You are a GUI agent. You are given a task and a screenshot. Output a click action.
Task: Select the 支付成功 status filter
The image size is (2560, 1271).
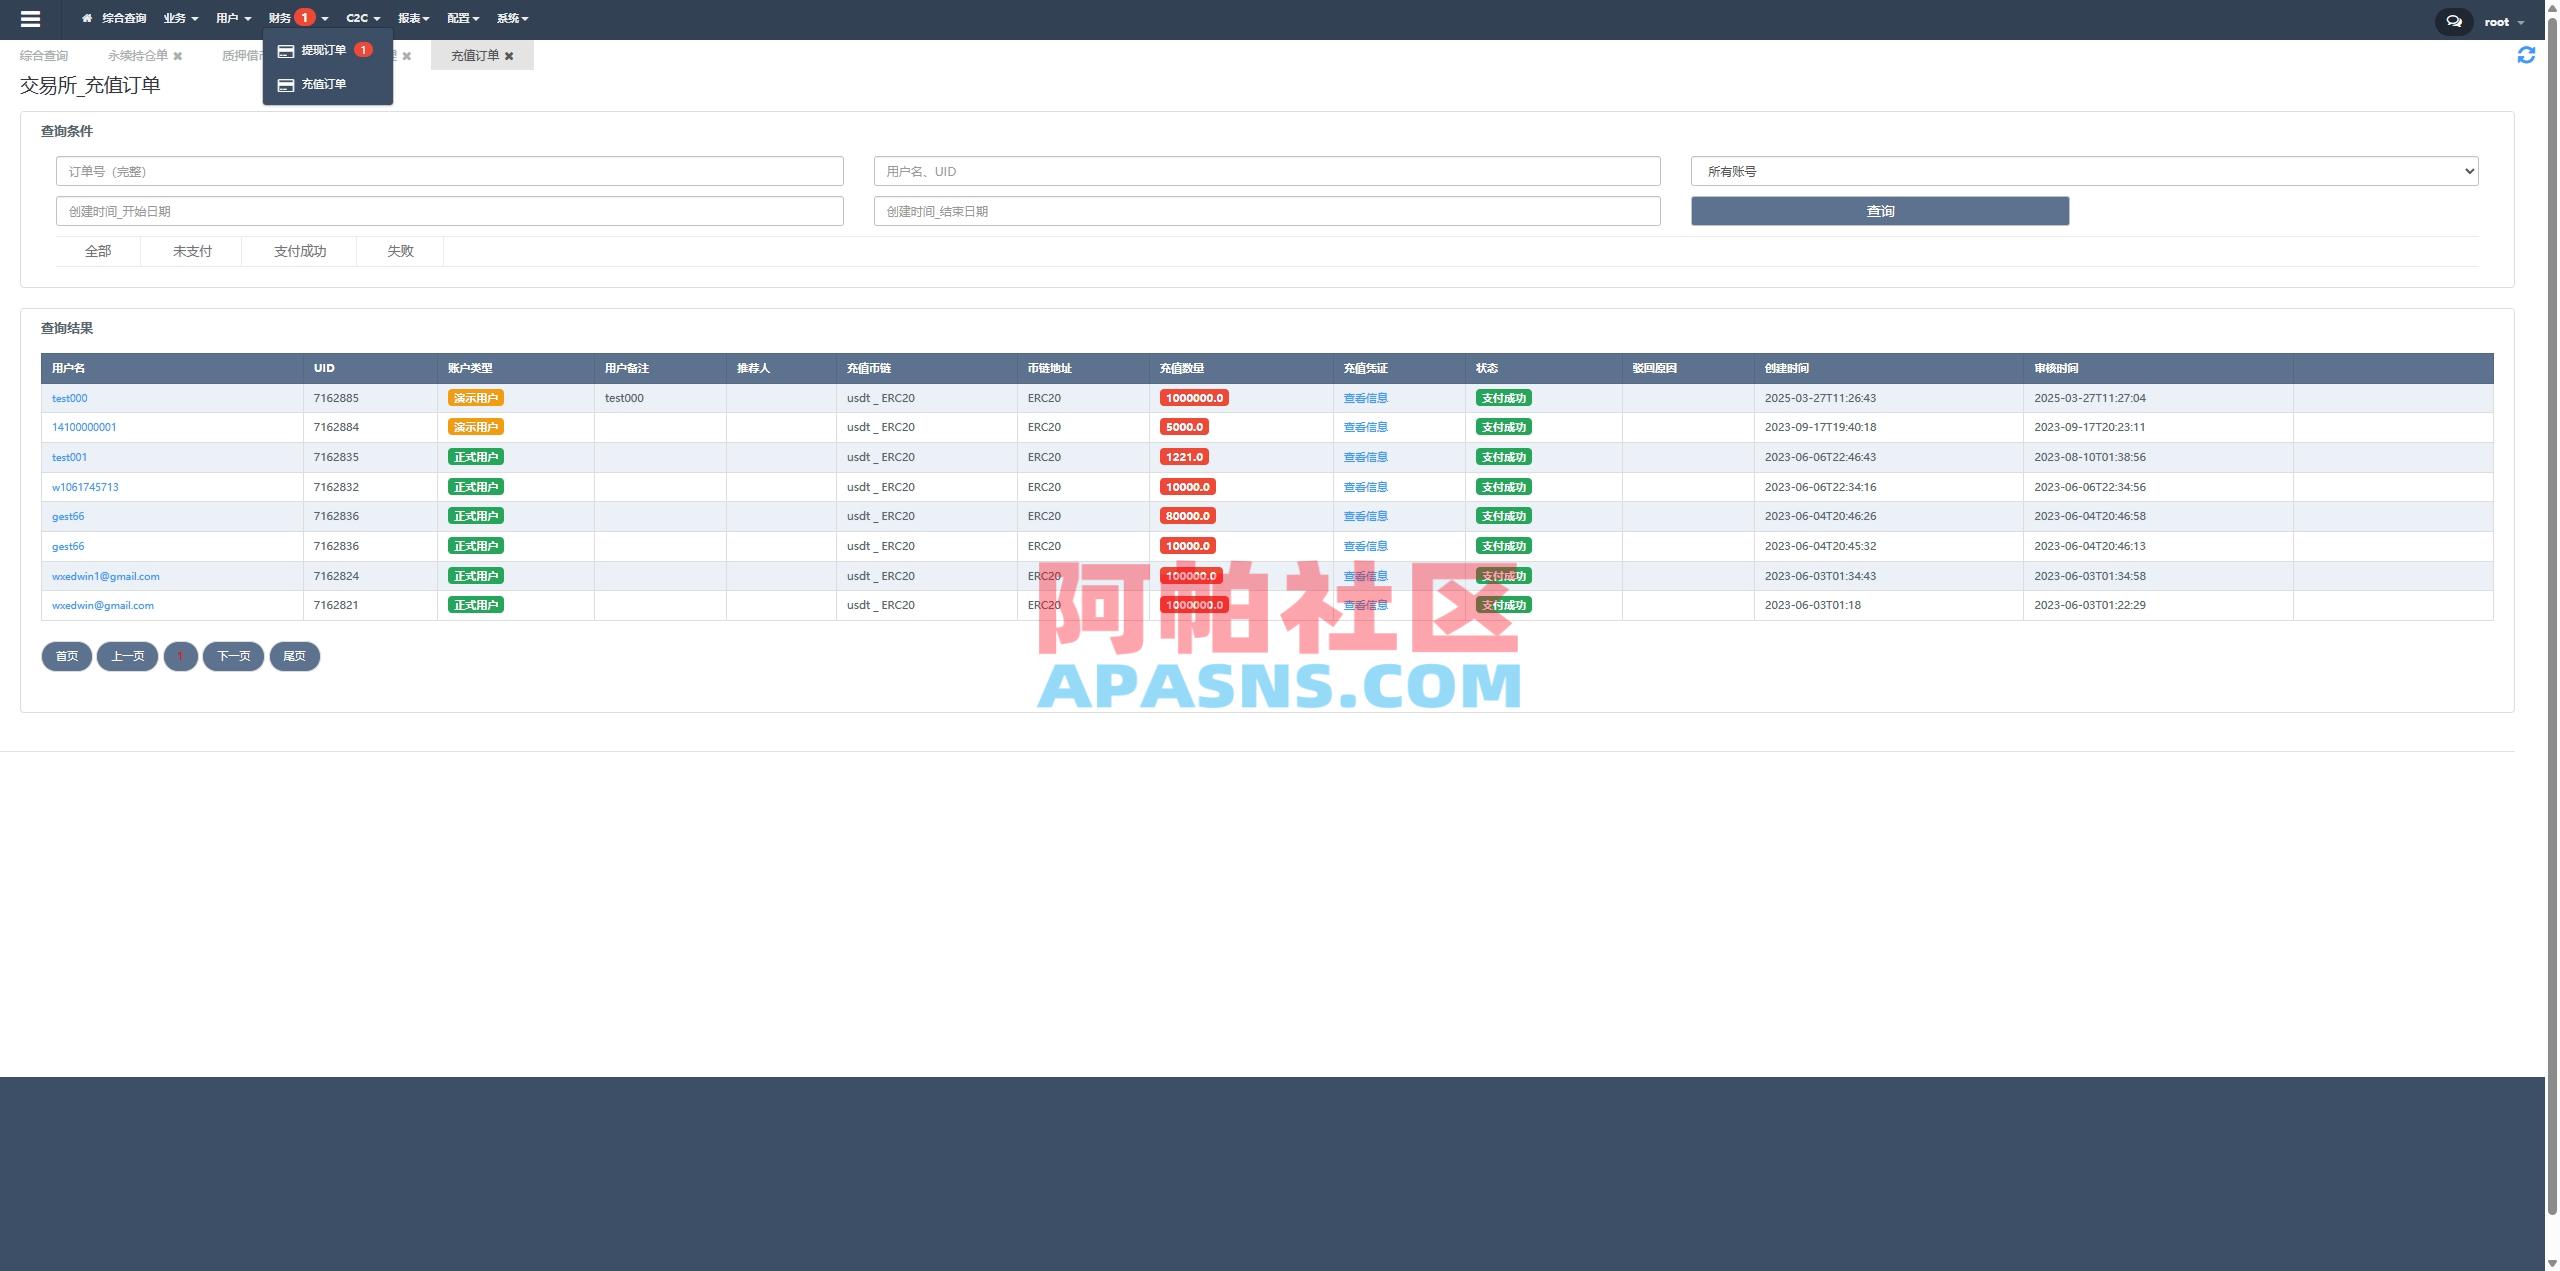point(299,251)
